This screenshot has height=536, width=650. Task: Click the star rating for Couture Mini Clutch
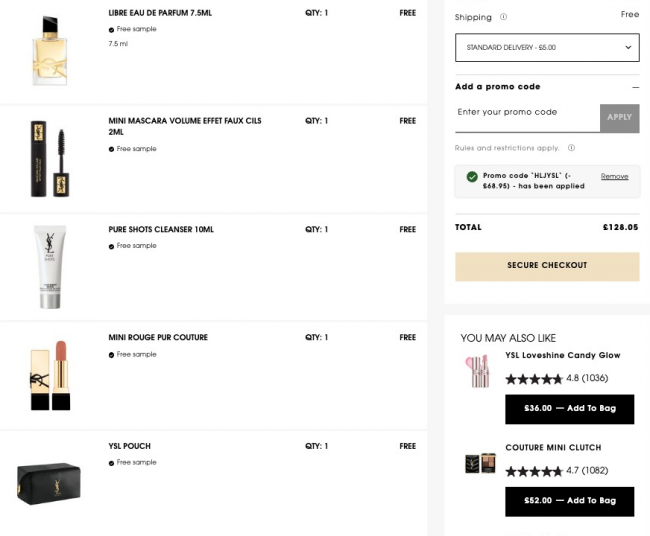pyautogui.click(x=534, y=471)
